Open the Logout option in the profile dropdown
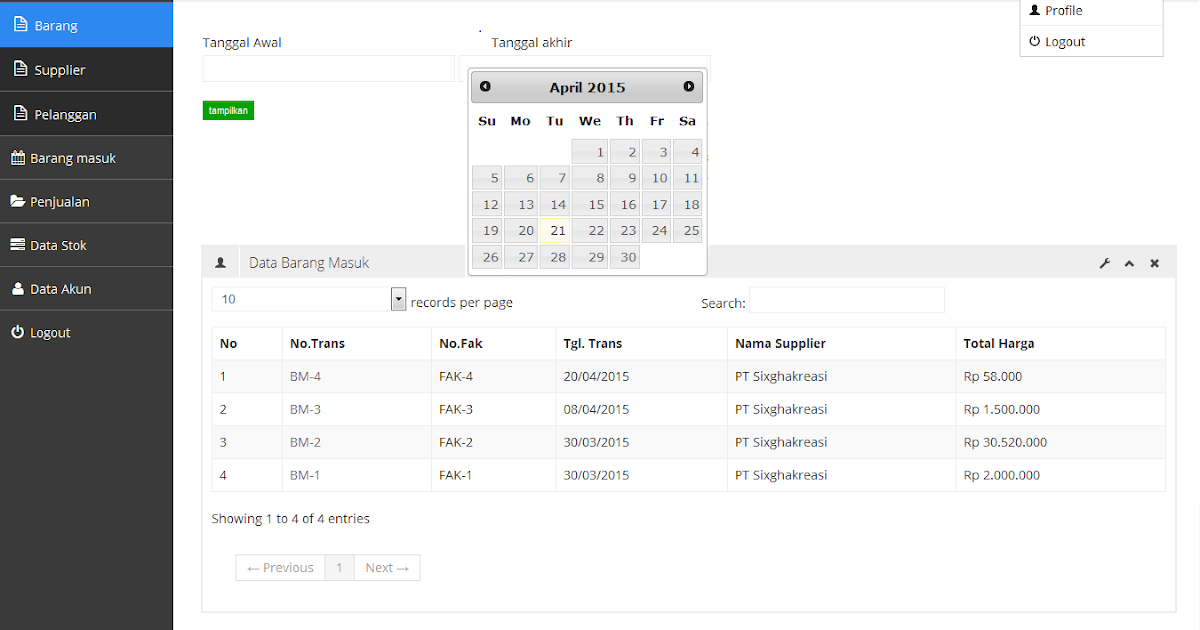This screenshot has height=630, width=1200. pyautogui.click(x=1063, y=41)
